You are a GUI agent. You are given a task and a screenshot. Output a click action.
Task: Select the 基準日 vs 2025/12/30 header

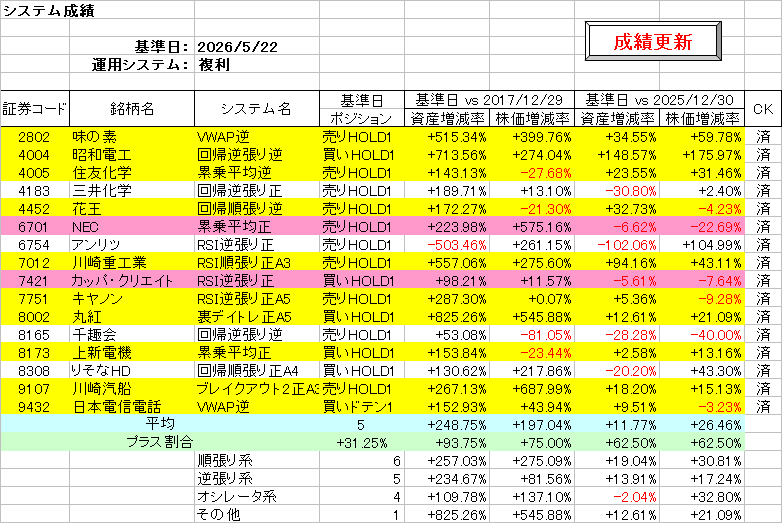point(659,100)
